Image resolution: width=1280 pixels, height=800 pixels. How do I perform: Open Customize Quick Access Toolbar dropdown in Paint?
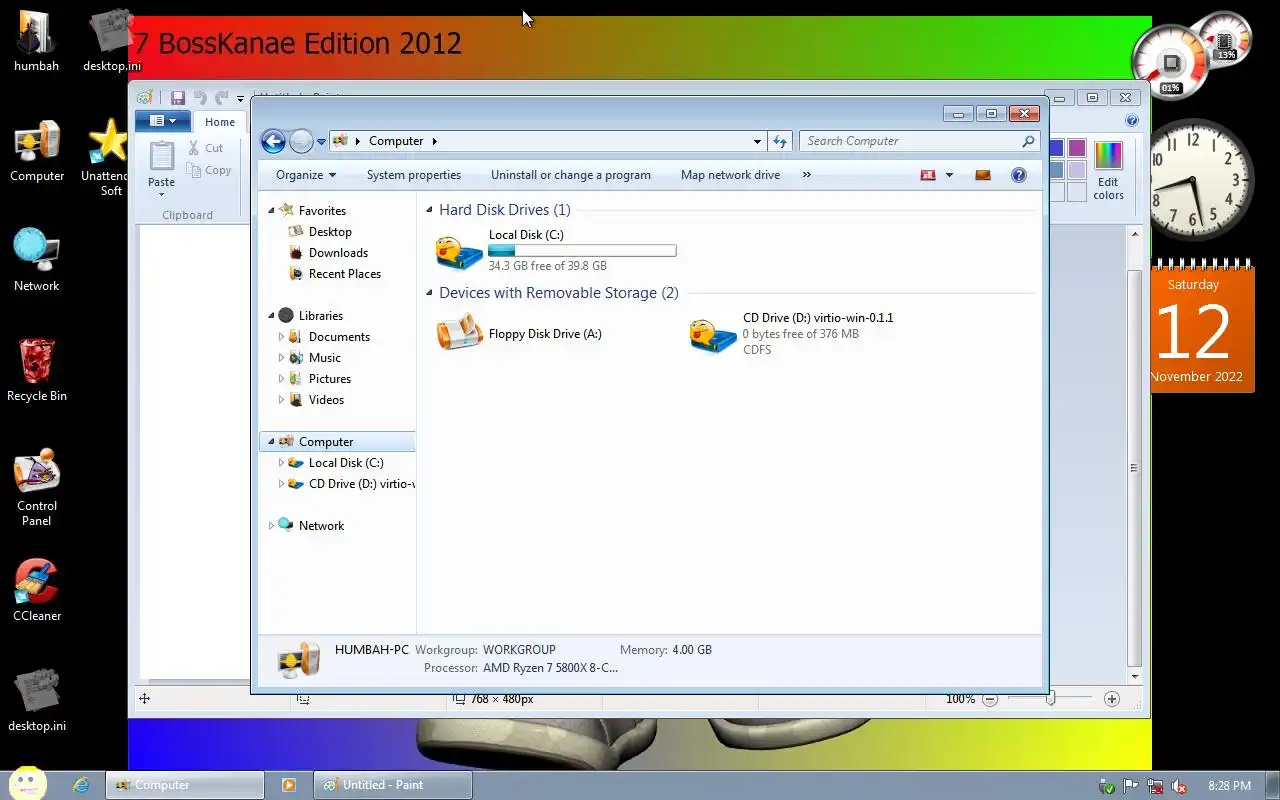241,99
